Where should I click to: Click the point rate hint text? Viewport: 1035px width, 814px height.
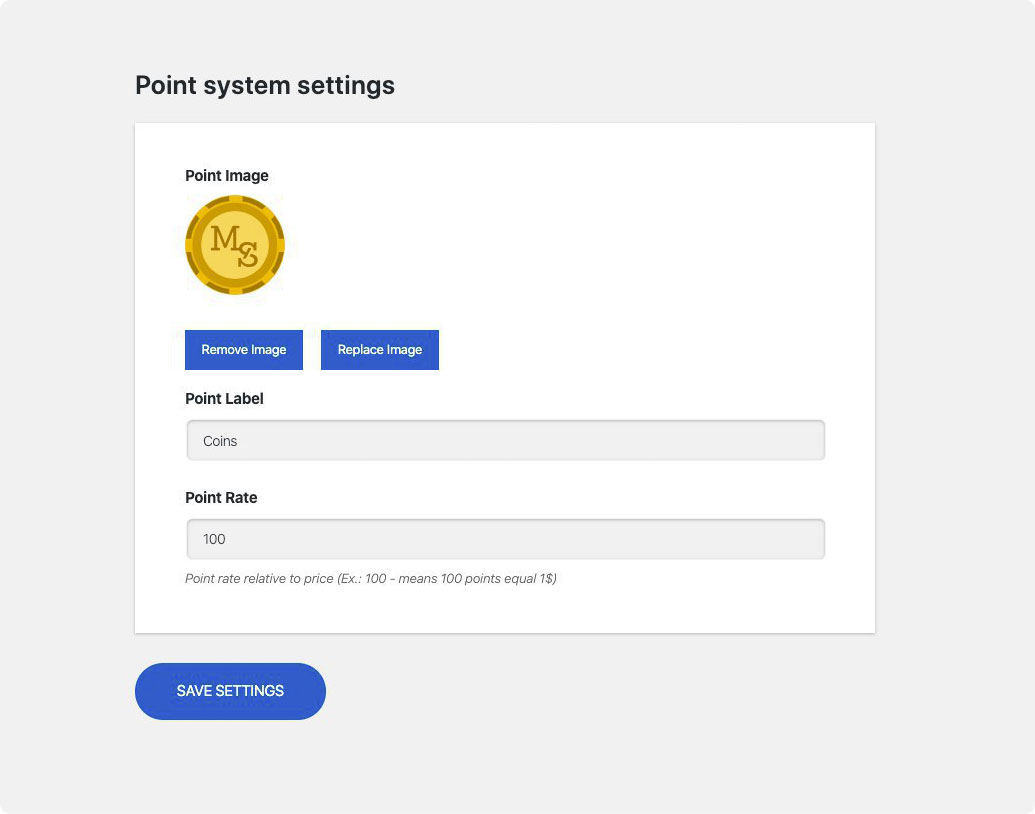[370, 578]
